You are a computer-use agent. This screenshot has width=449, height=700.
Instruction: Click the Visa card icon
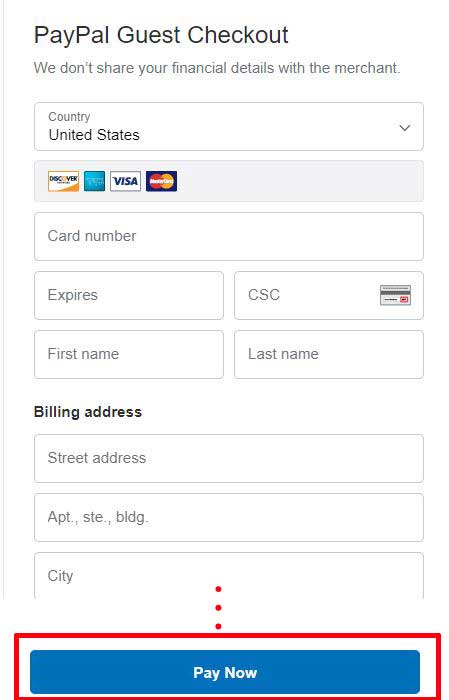pos(125,181)
